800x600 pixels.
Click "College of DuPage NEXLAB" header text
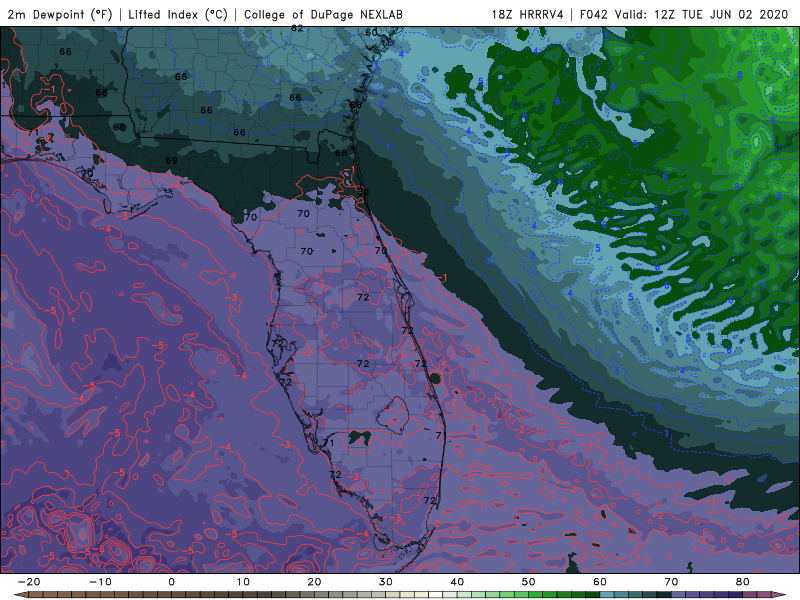click(x=323, y=14)
